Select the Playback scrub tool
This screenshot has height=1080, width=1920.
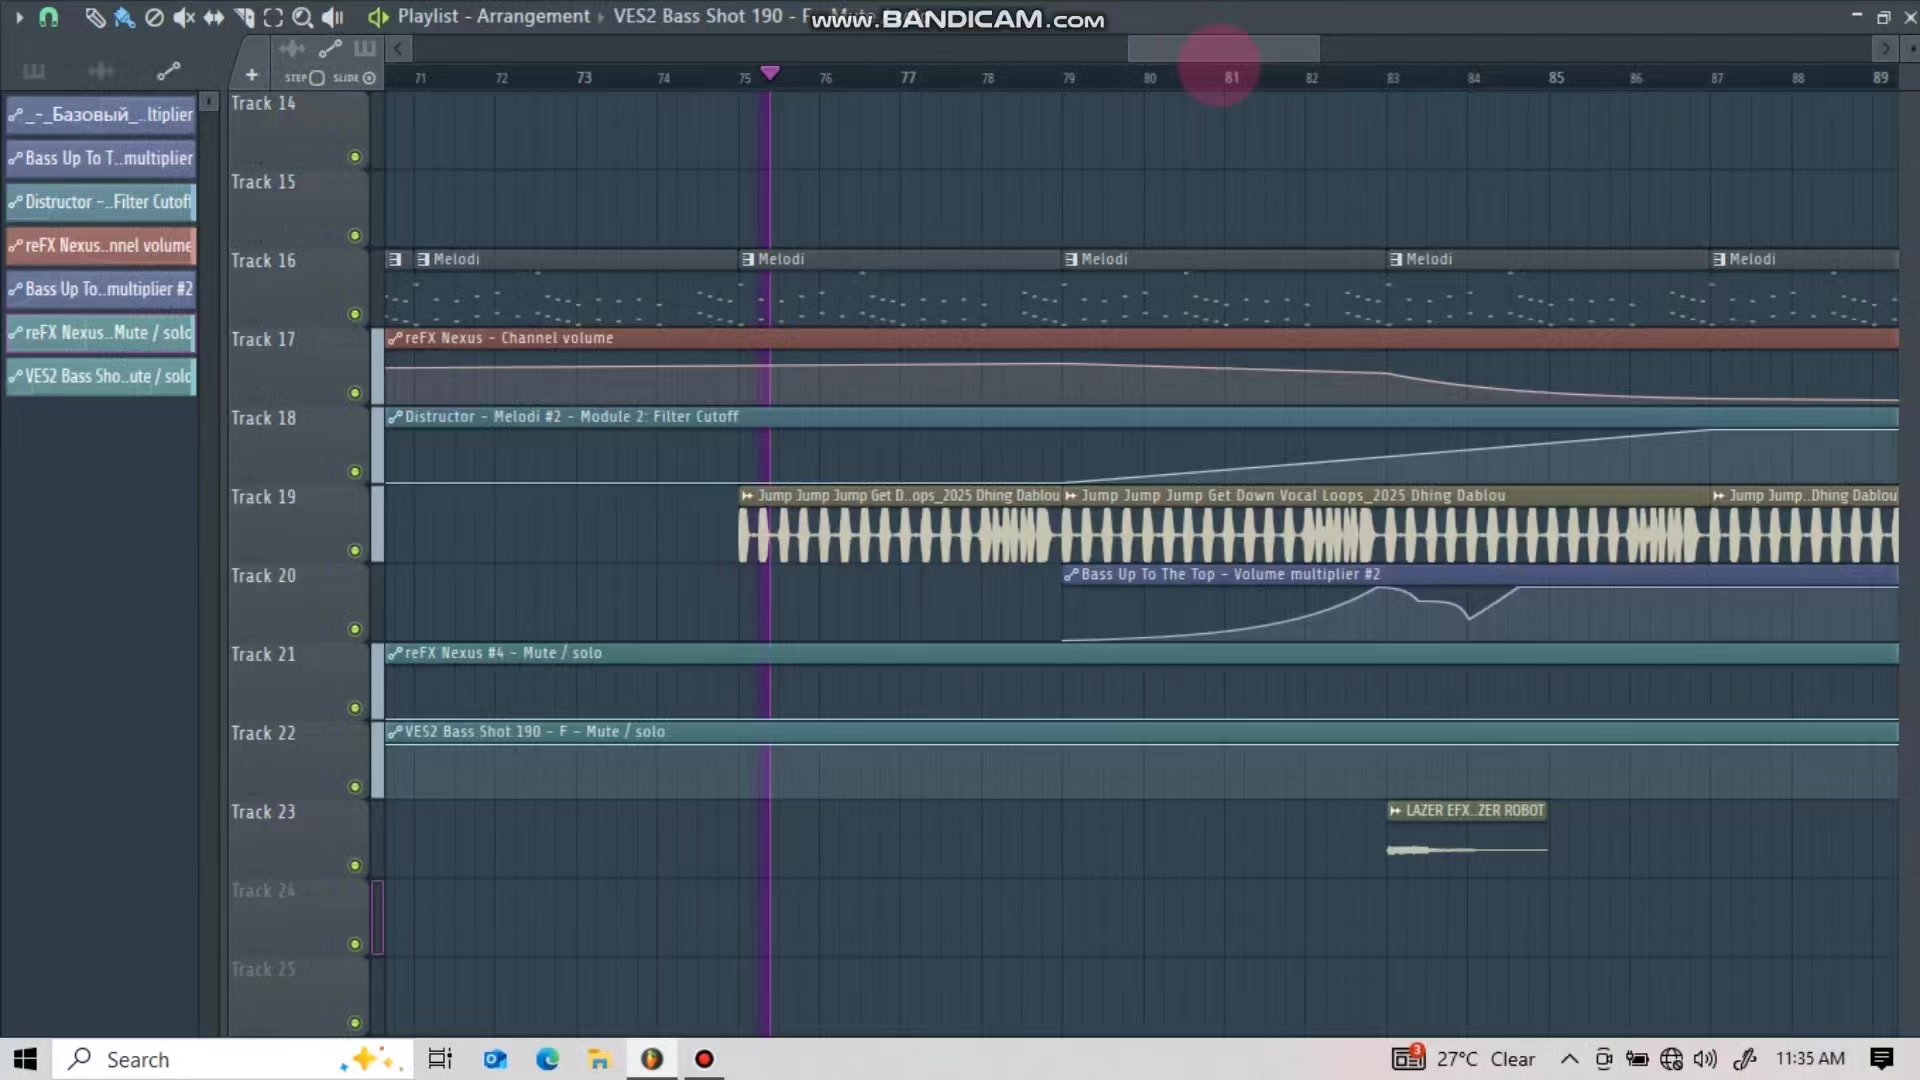click(333, 17)
